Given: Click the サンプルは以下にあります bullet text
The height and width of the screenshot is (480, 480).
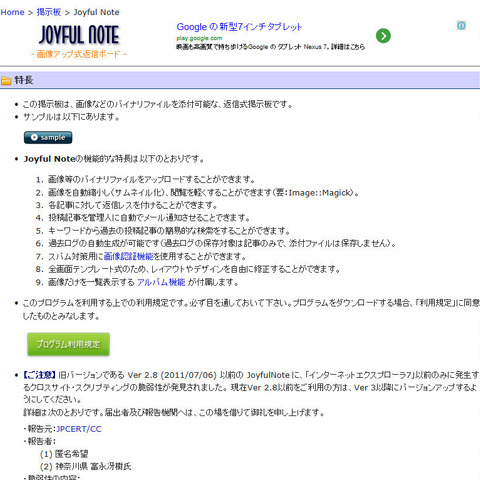Looking at the screenshot, I should coord(71,117).
